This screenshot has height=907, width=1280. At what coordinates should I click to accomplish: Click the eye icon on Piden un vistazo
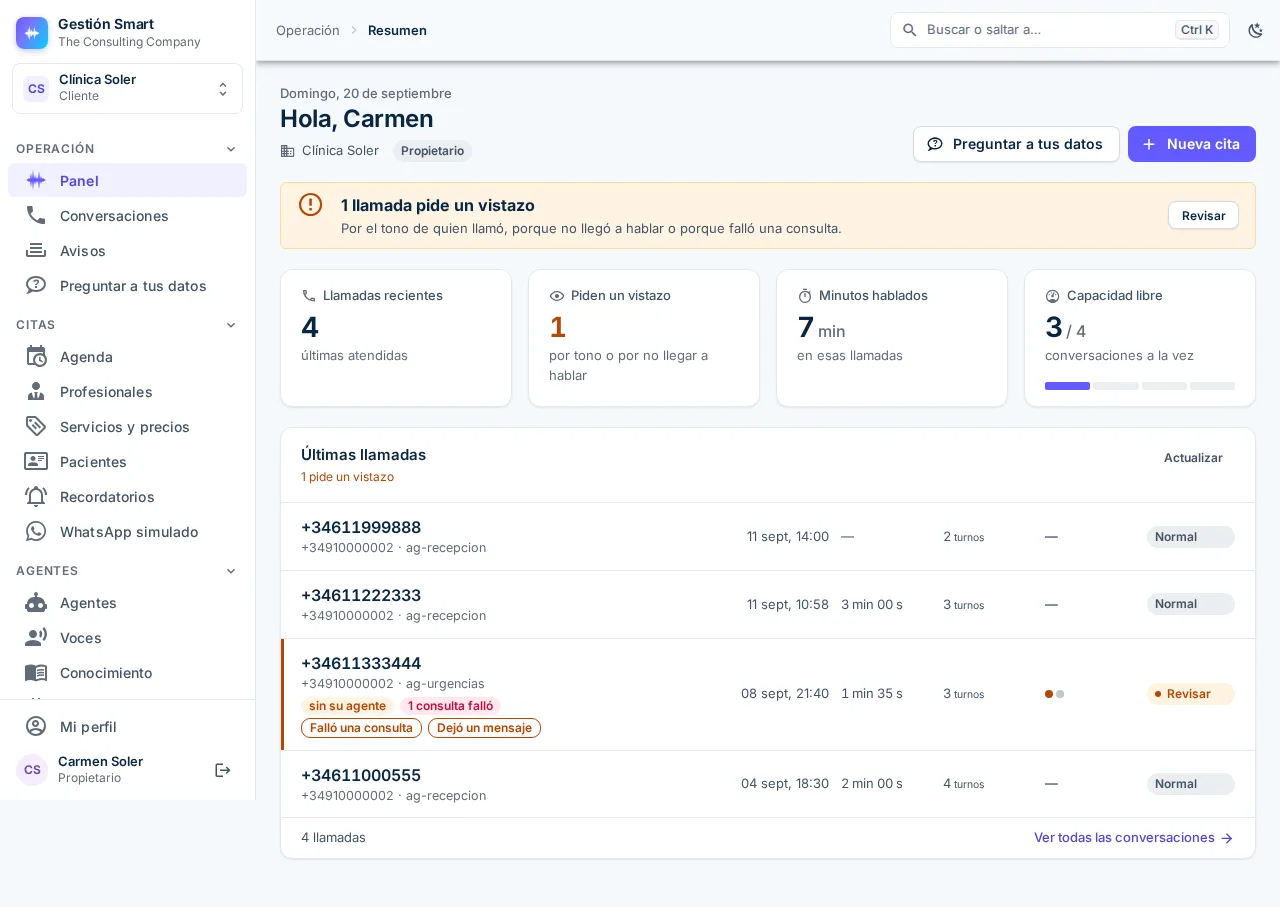tap(557, 296)
